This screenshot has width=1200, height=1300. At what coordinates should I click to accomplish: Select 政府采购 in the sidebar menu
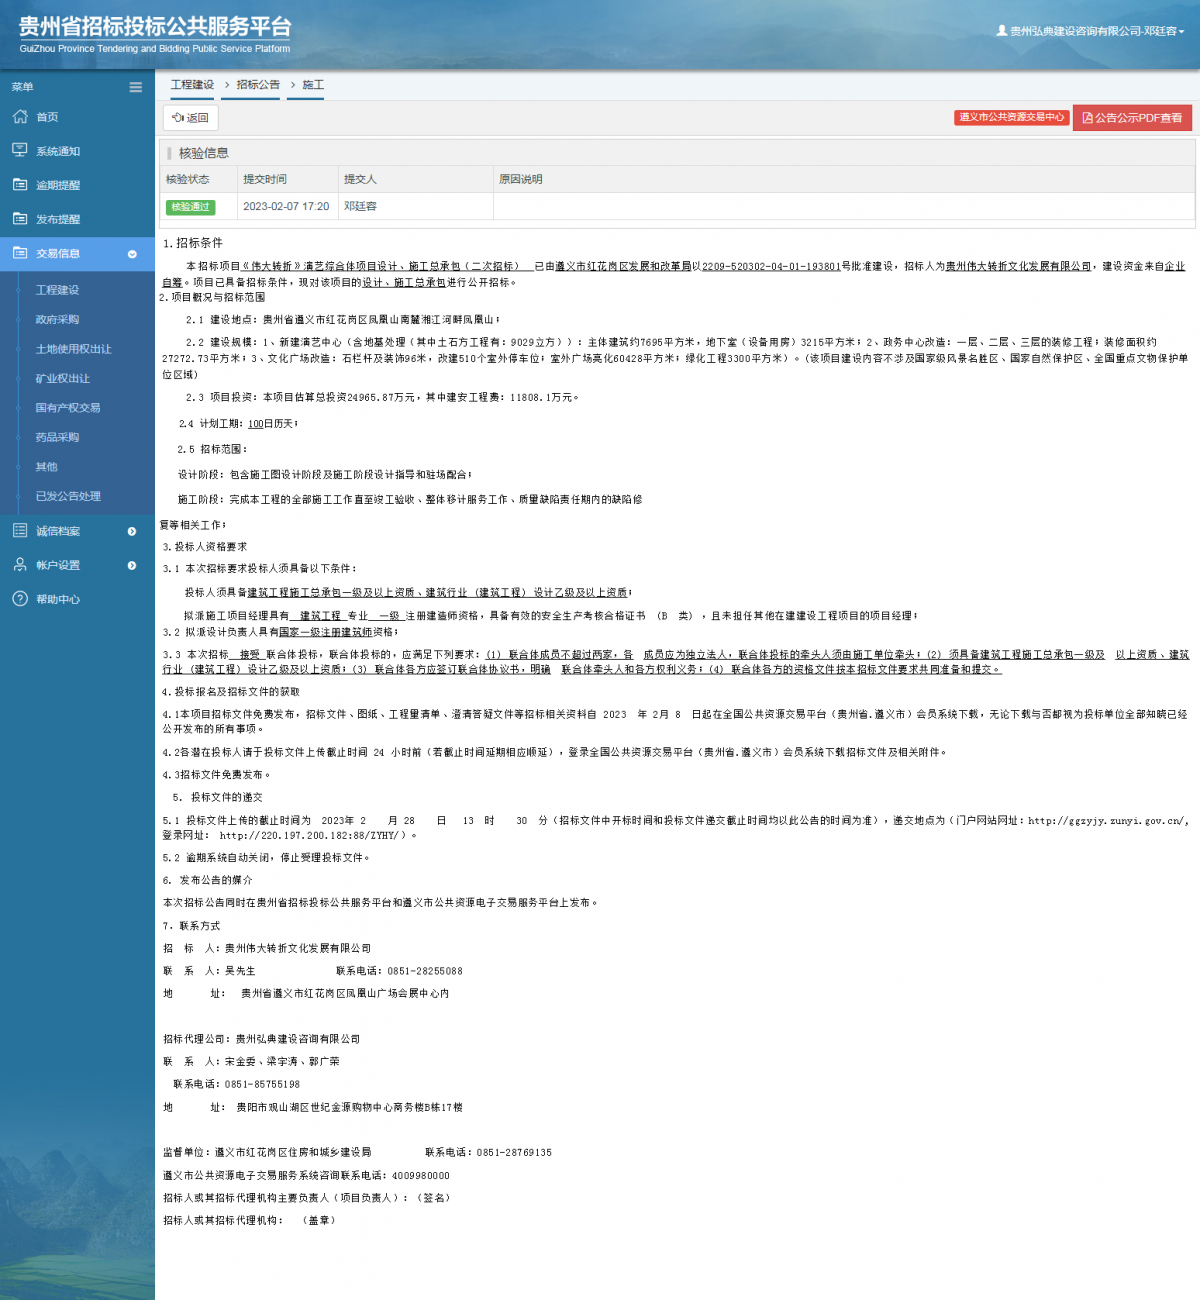58,319
